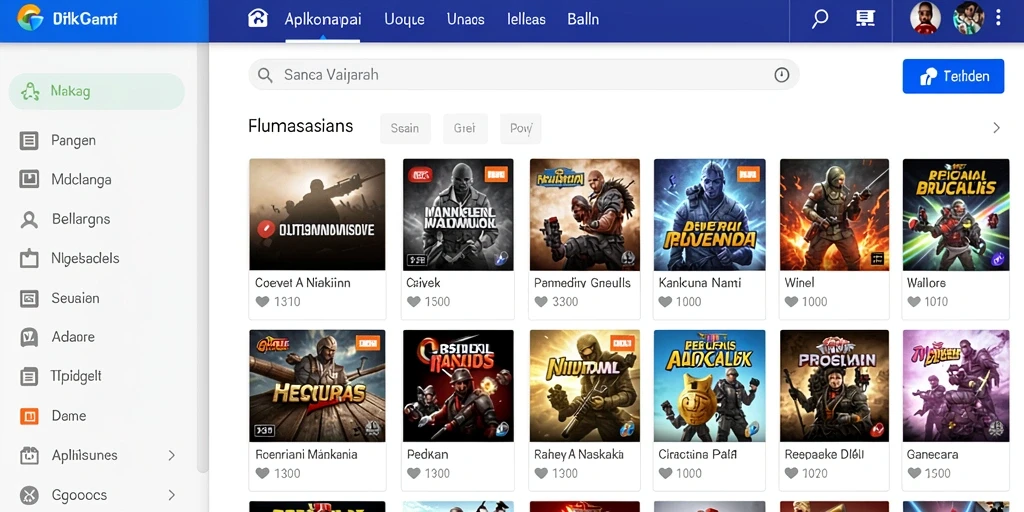Open the Reepaeke Dl6ll game thumbnail
Screen dimensions: 1024x512
[834, 385]
